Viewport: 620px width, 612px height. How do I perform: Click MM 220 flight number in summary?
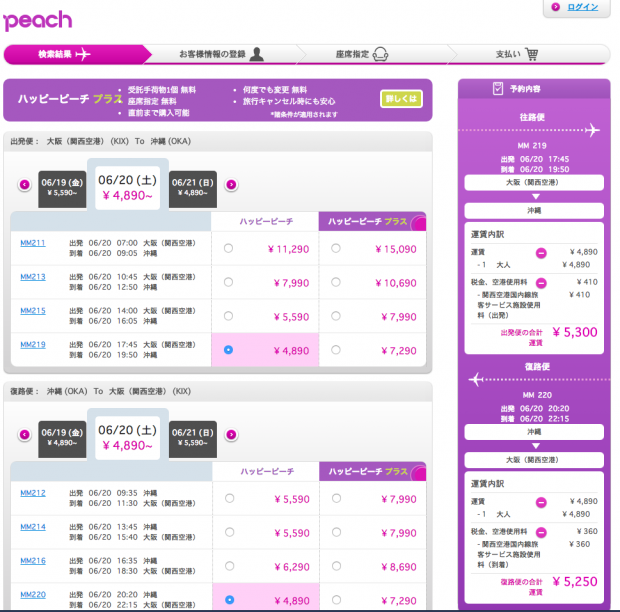tap(537, 395)
